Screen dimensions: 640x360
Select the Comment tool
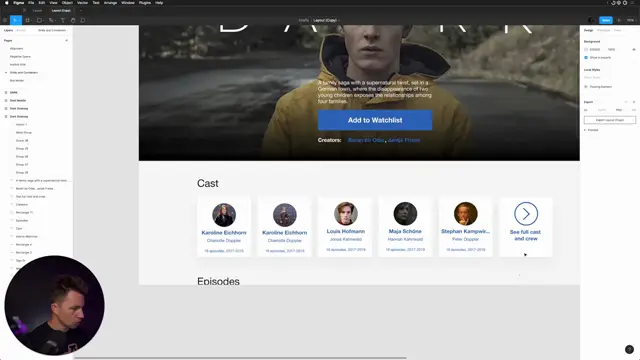(x=83, y=20)
